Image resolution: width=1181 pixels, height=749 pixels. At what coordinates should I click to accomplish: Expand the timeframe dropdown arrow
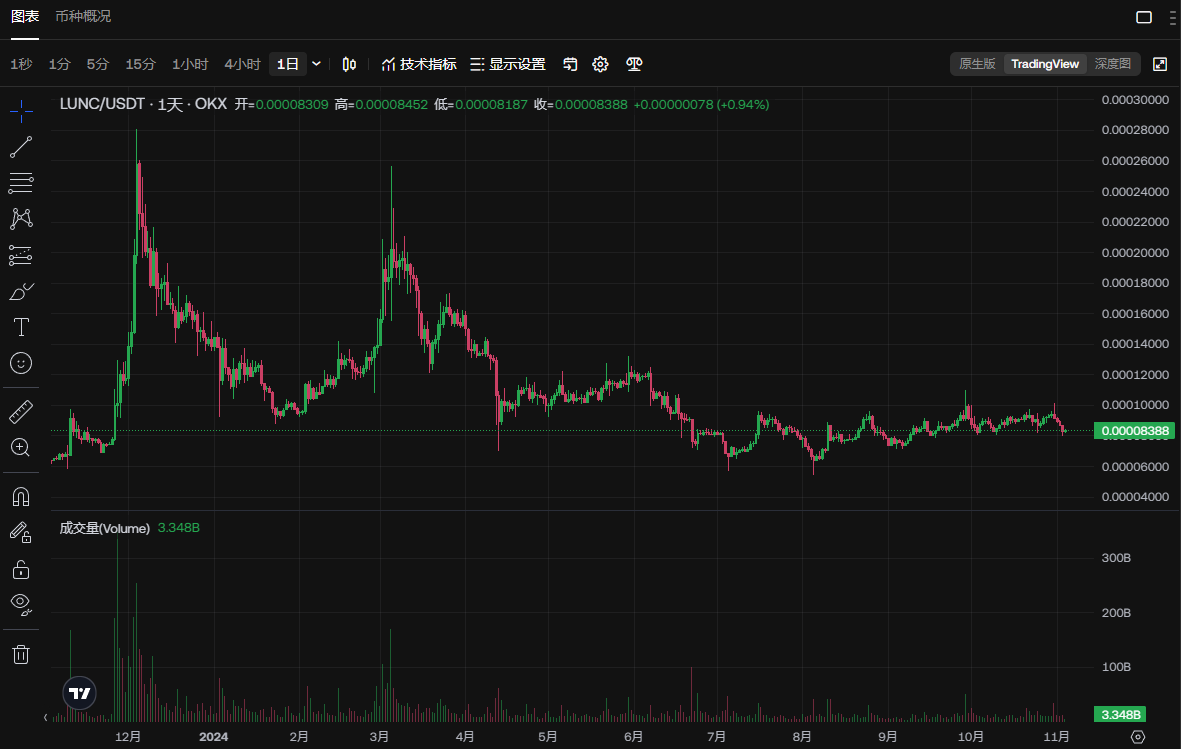(x=316, y=64)
